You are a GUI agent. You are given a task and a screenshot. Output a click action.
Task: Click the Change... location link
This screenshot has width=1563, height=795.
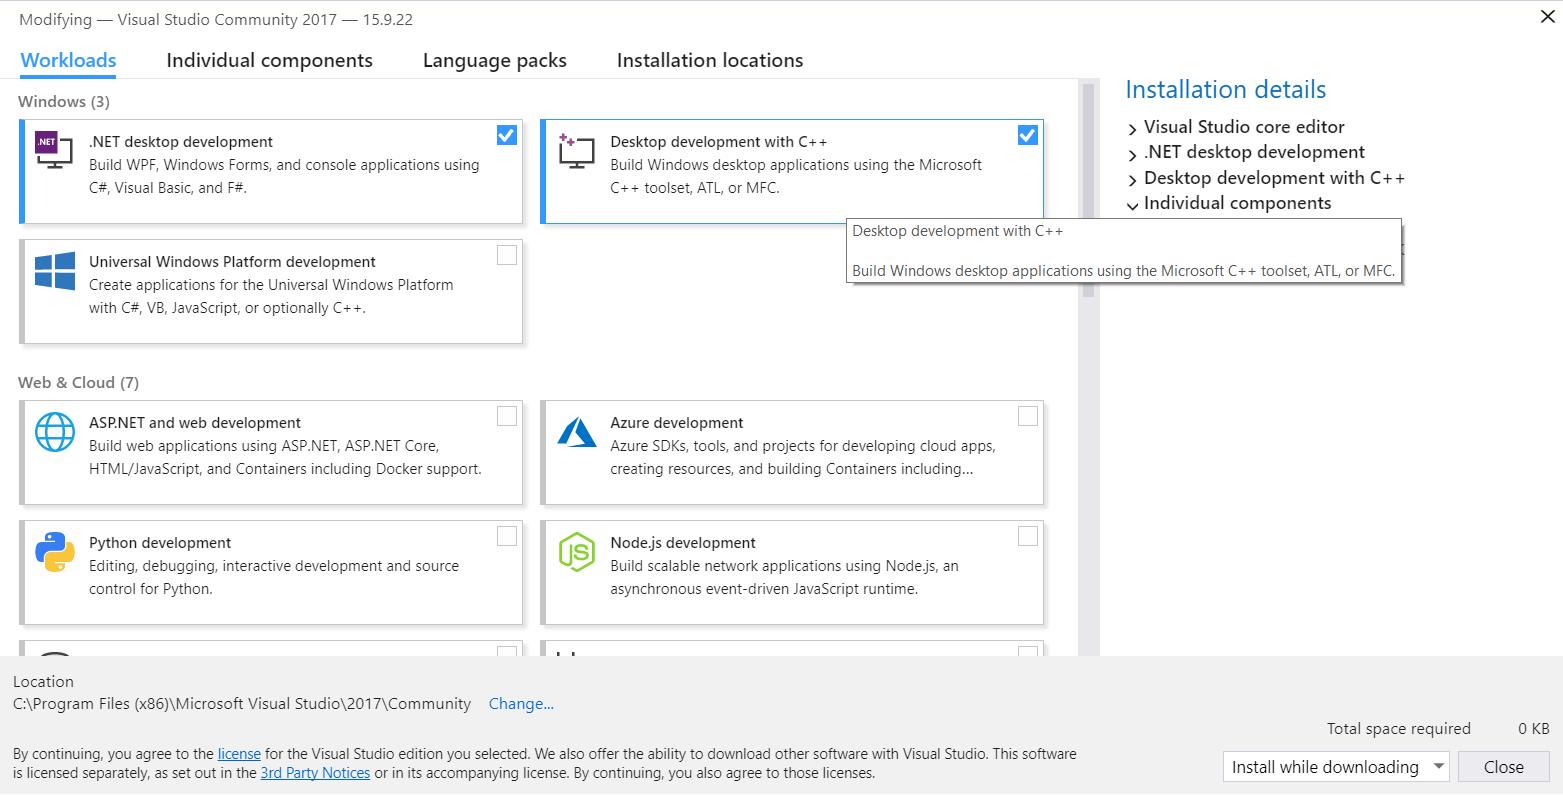click(x=521, y=704)
